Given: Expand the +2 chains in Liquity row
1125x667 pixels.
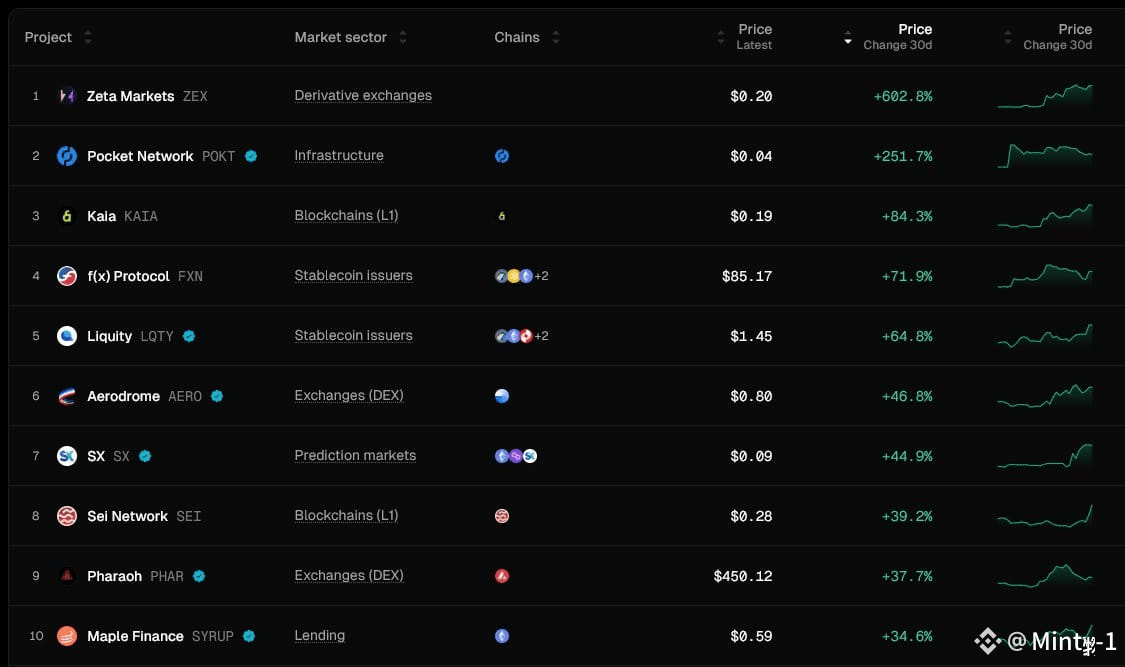Looking at the screenshot, I should 542,336.
